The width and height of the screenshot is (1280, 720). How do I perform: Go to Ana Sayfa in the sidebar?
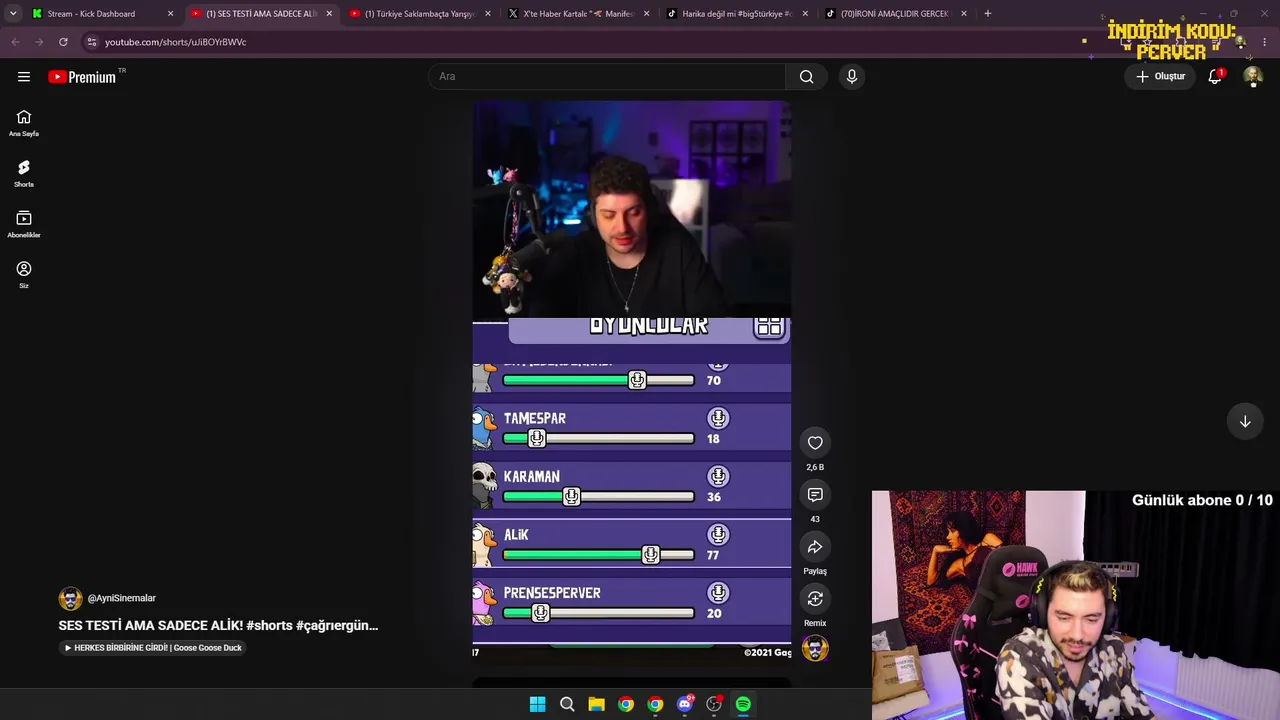click(24, 123)
